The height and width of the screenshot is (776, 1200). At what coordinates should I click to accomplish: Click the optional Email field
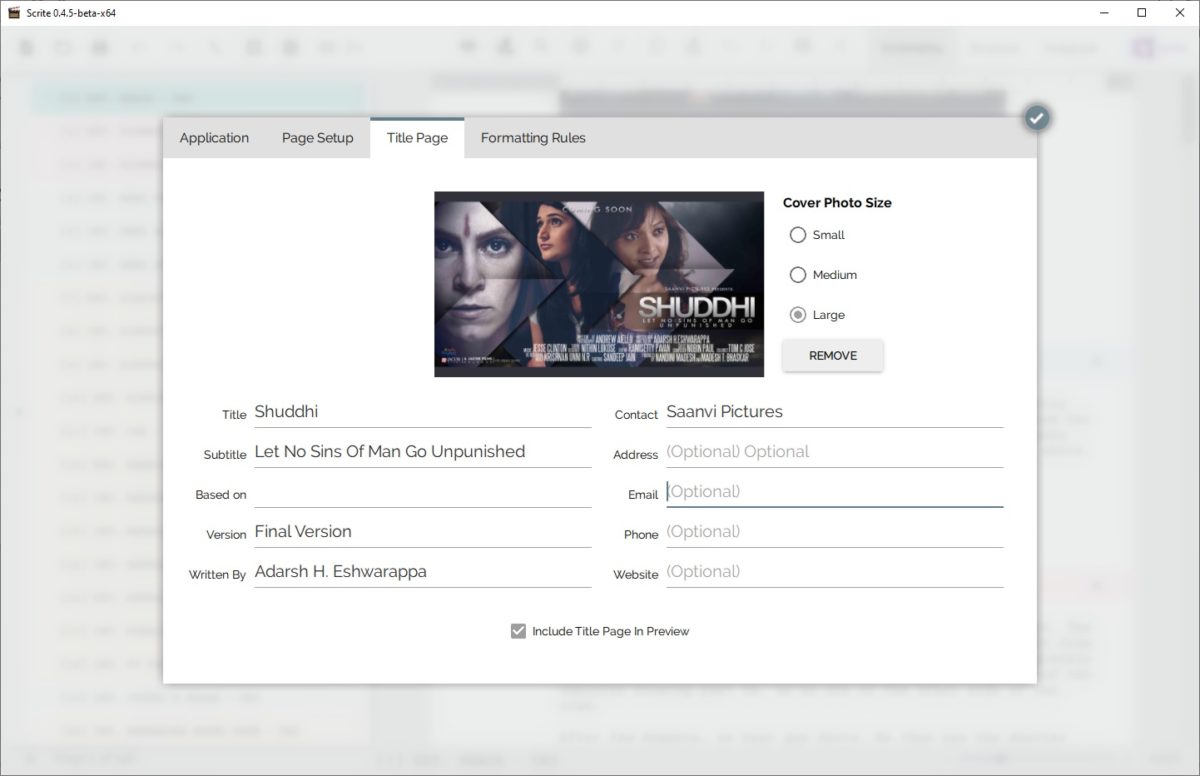(x=834, y=491)
